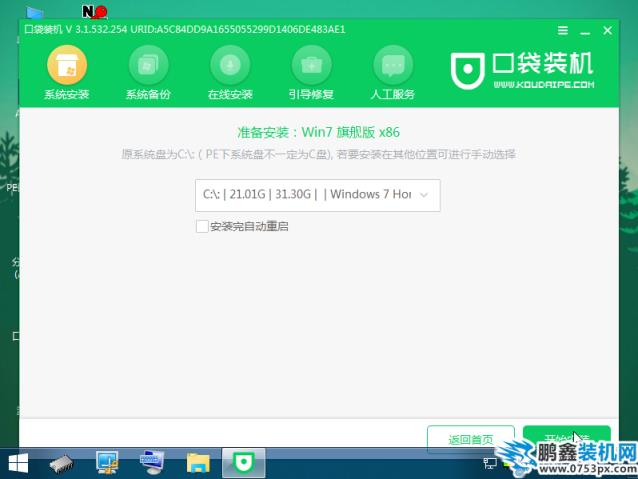Open the 系统备份 backup icon

point(149,65)
